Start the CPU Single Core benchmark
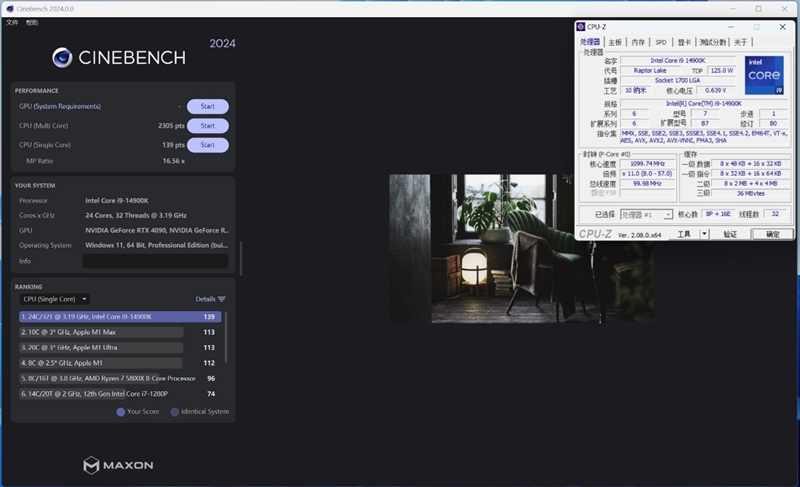This screenshot has width=800, height=487. click(208, 145)
